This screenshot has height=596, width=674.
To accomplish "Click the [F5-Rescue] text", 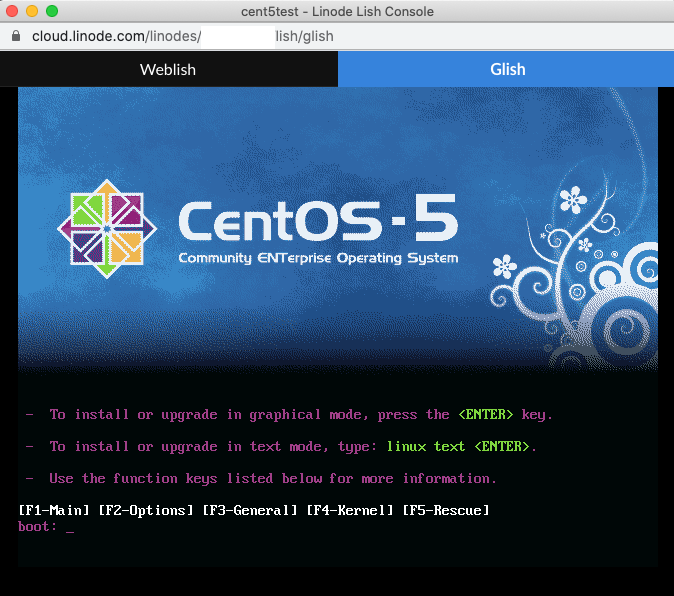I will click(446, 510).
